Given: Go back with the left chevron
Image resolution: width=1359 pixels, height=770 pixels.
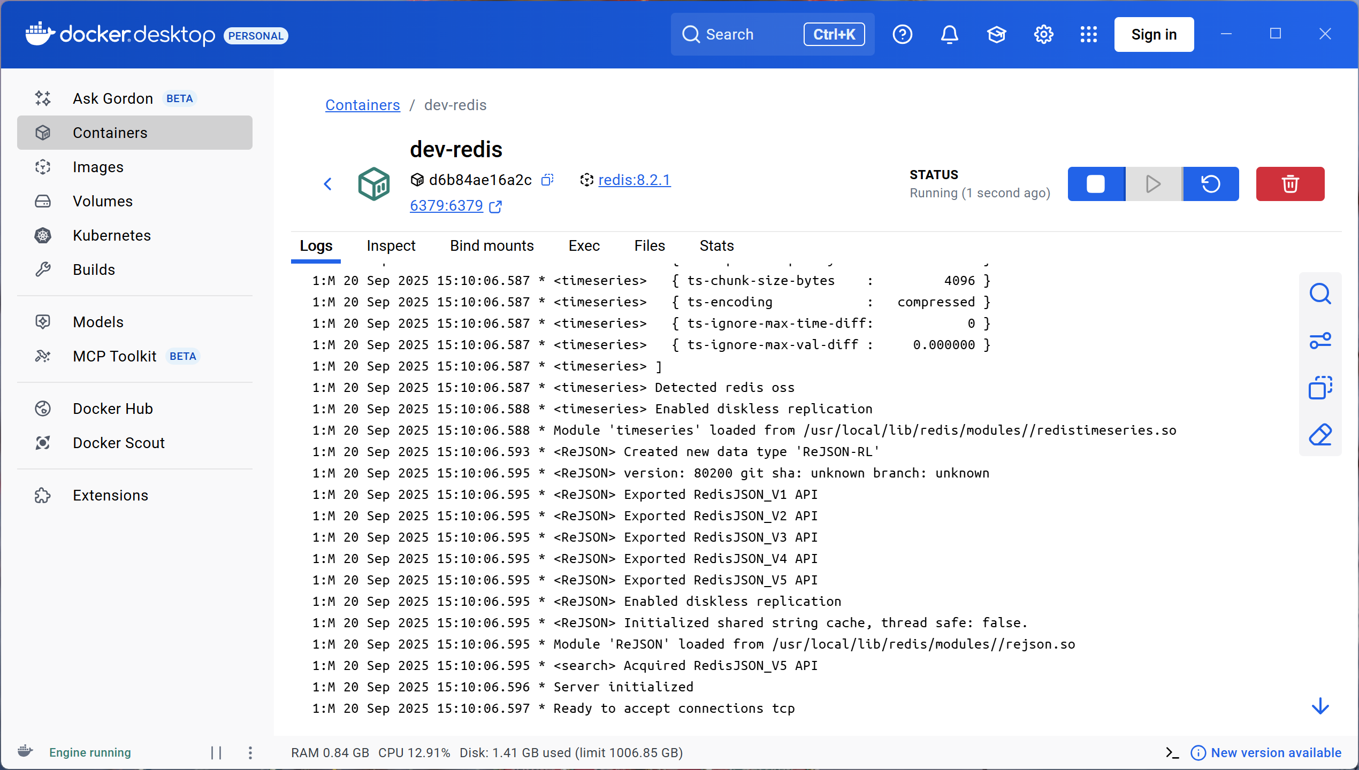Looking at the screenshot, I should click(x=327, y=184).
